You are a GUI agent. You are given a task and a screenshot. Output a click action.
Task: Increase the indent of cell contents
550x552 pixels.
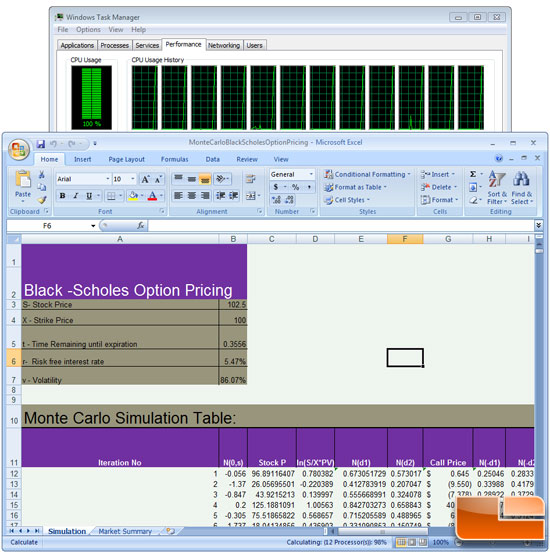(233, 196)
